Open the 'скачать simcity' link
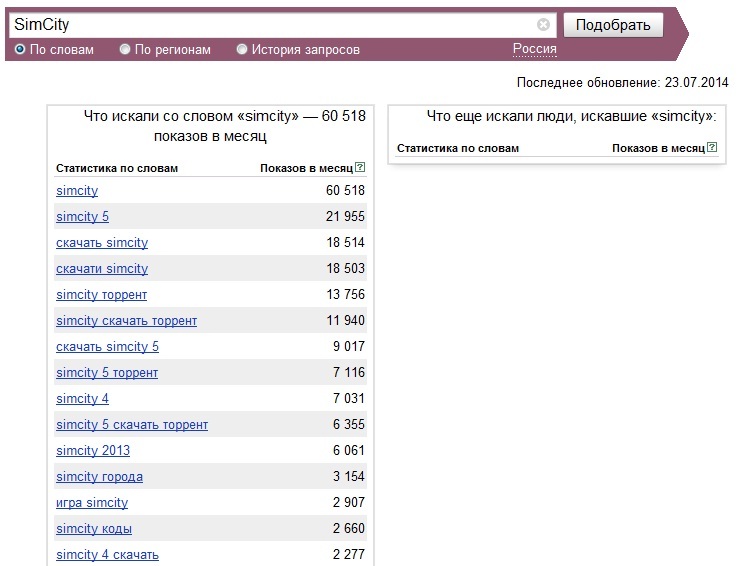The height and width of the screenshot is (566, 743). (102, 243)
